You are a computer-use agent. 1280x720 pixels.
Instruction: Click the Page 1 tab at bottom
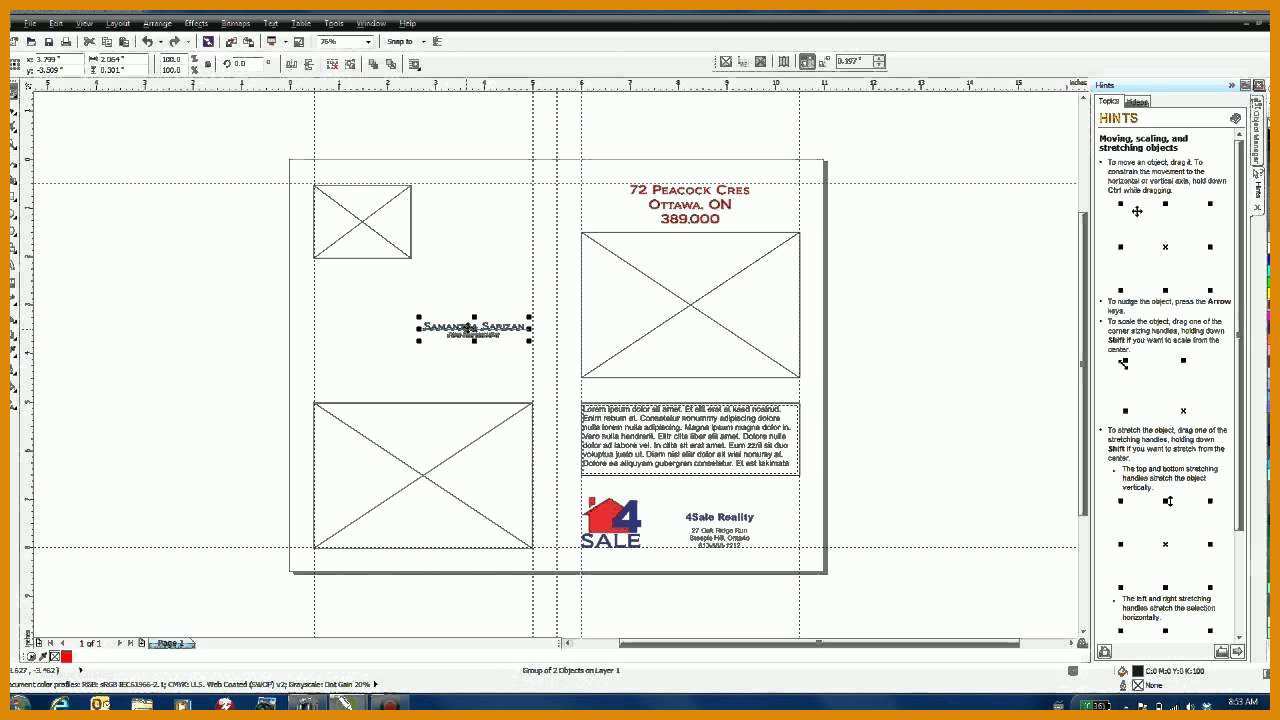tap(171, 643)
